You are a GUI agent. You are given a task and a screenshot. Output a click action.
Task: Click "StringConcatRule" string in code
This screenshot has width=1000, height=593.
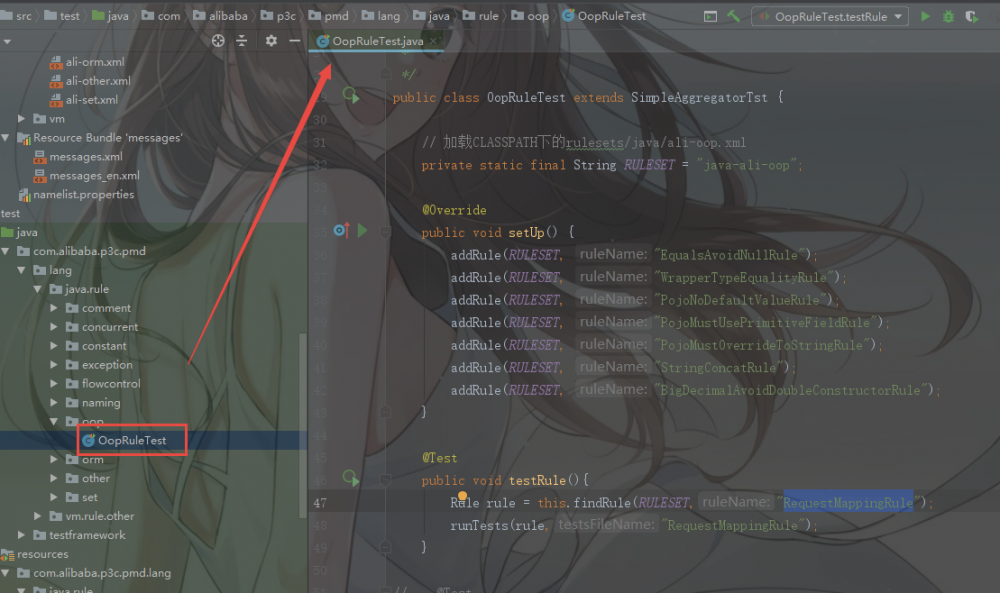[721, 368]
